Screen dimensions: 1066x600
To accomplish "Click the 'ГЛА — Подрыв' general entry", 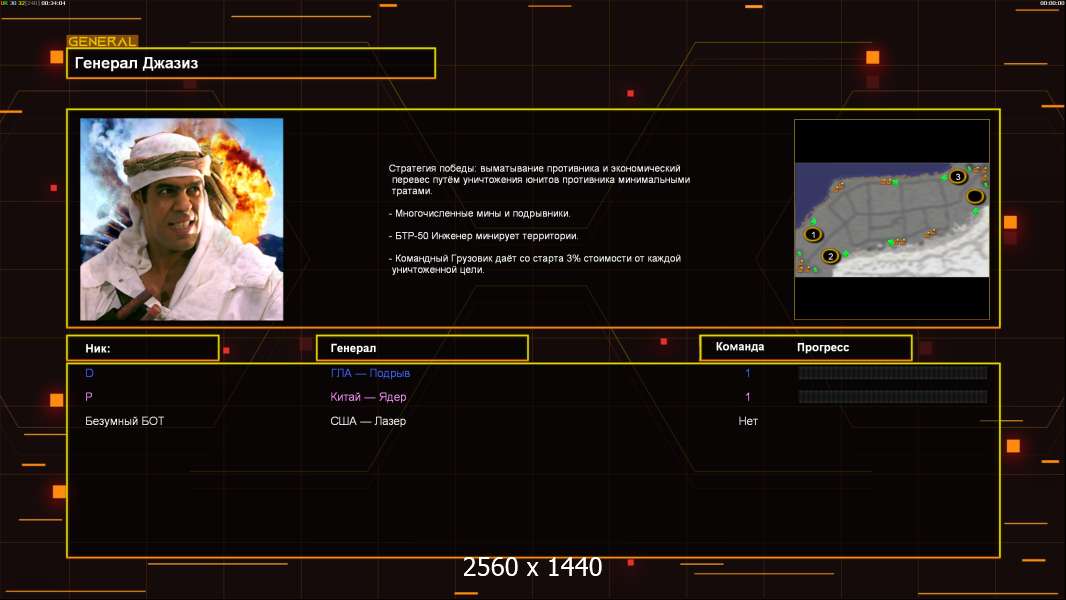I will tap(370, 373).
